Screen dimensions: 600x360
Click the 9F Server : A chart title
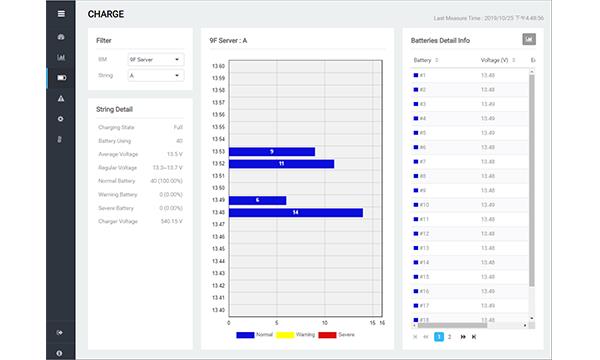pos(228,41)
